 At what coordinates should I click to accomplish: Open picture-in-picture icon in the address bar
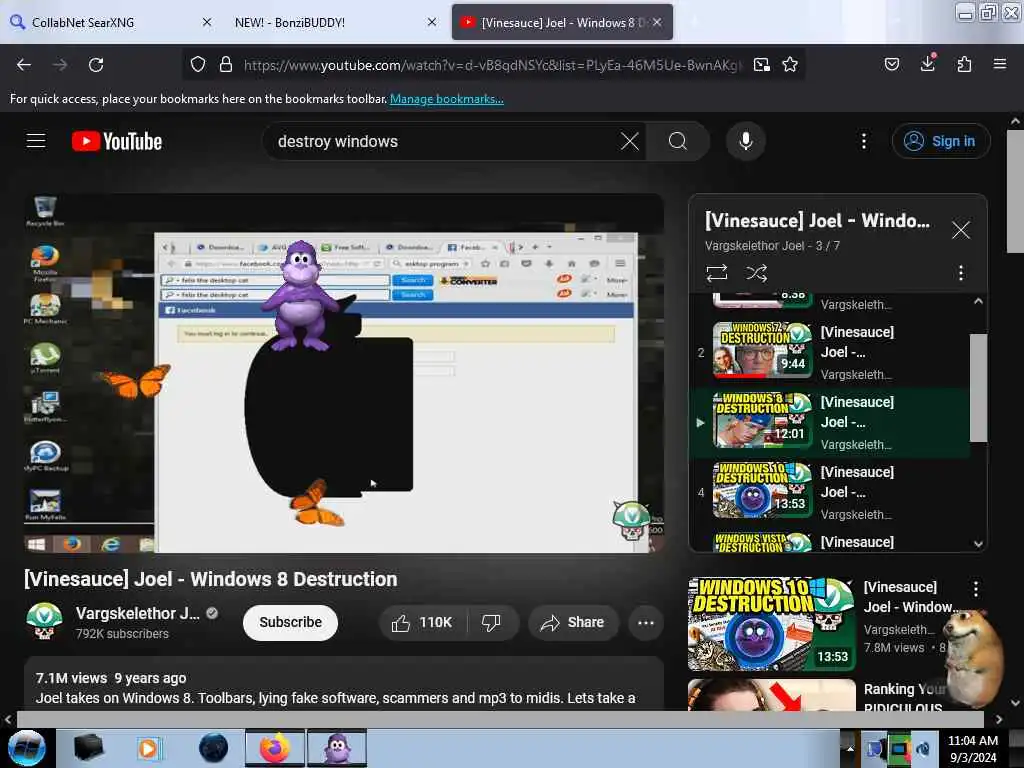[x=761, y=65]
